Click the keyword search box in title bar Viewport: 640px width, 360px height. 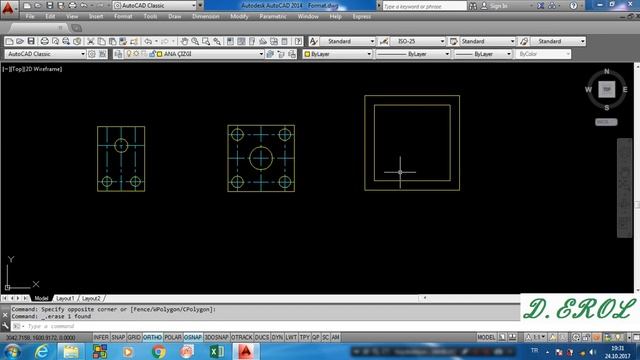tap(424, 6)
